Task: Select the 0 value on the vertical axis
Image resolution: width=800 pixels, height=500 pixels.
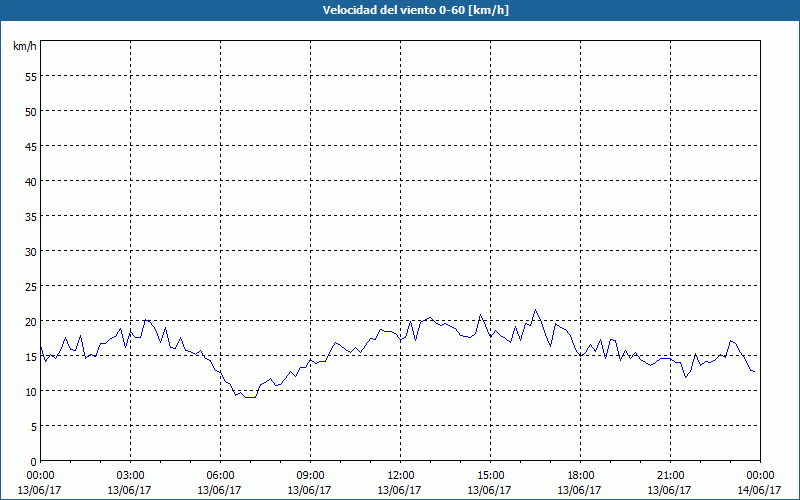Action: [34, 462]
